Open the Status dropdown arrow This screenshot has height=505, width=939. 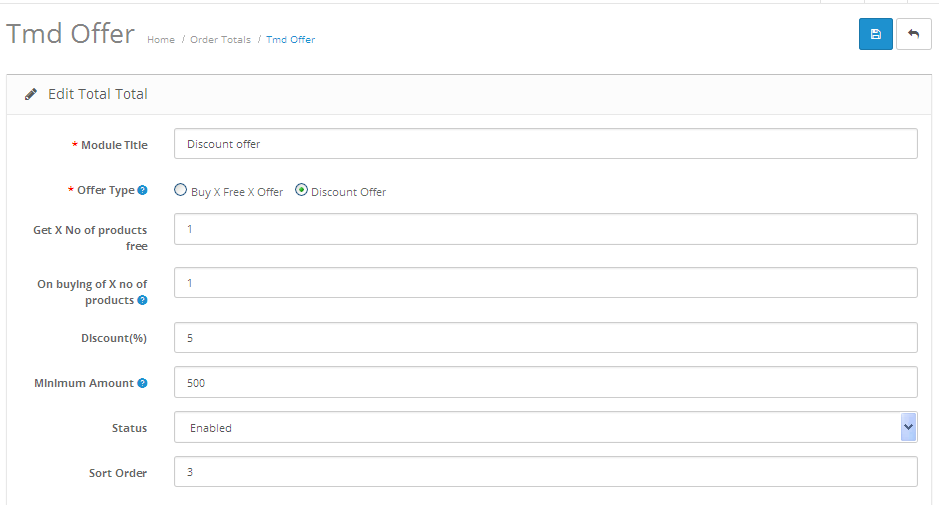(x=908, y=427)
